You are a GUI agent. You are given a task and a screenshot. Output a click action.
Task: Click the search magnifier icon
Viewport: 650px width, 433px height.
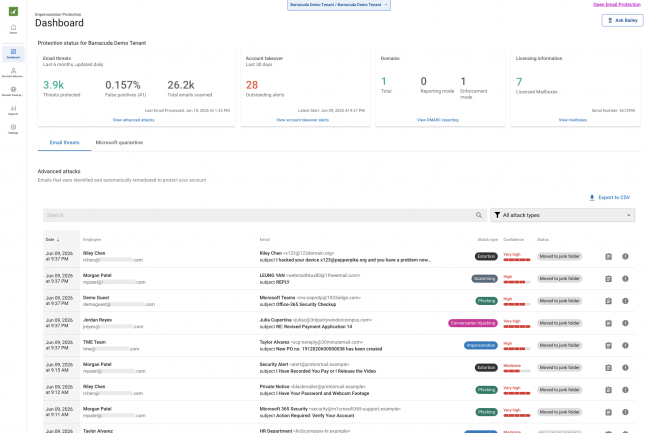click(x=479, y=215)
